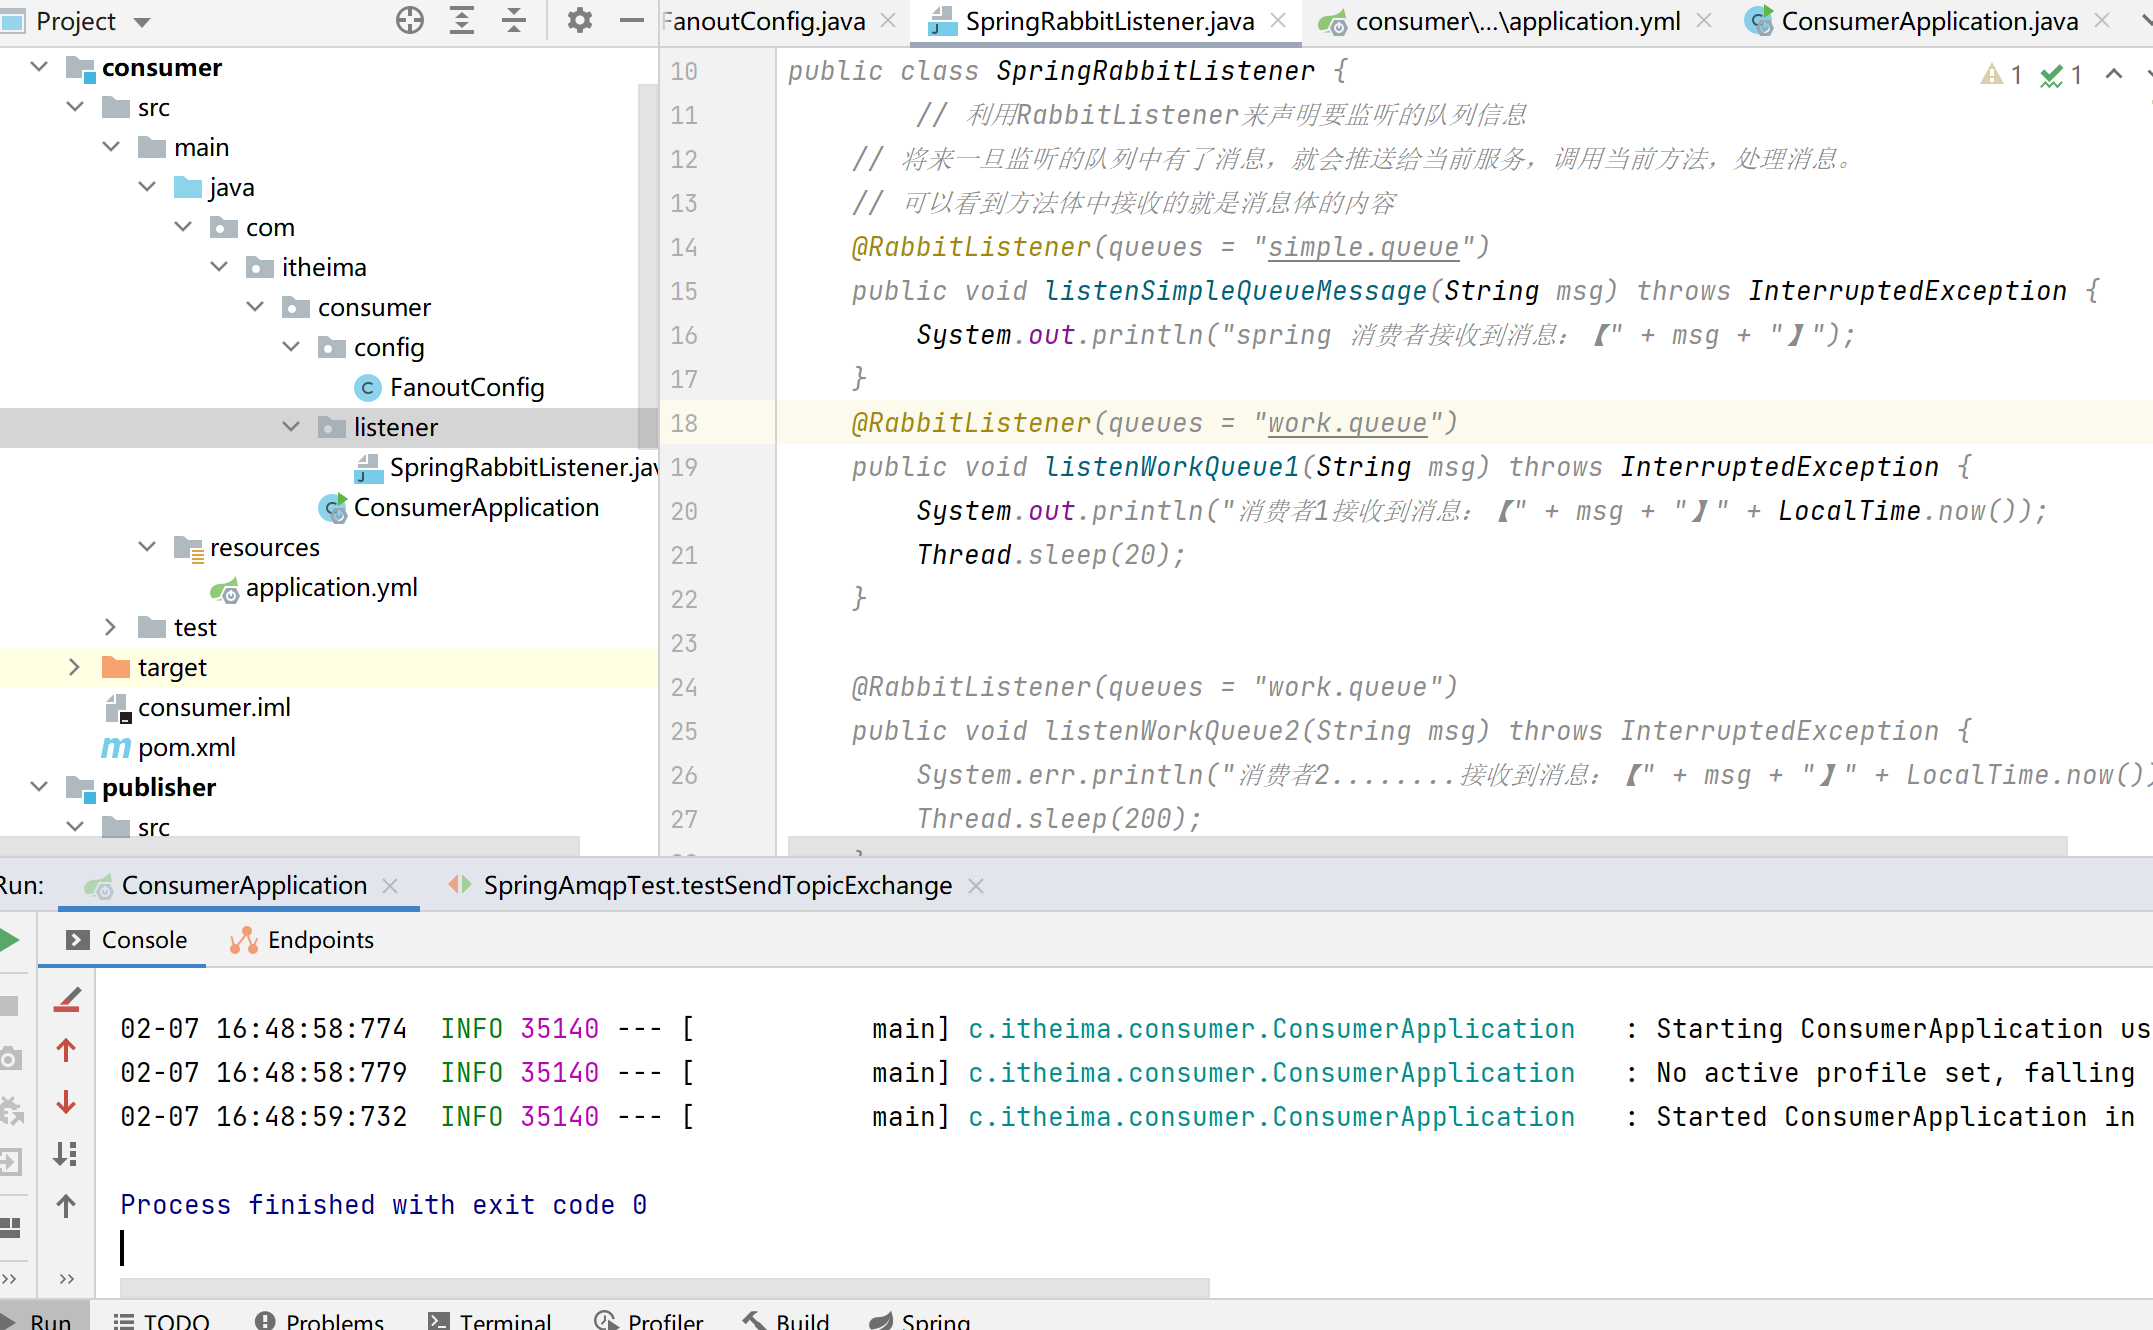Screen dimensions: 2153x1330
Task: Click the green rerun play icon
Action: tap(10, 940)
